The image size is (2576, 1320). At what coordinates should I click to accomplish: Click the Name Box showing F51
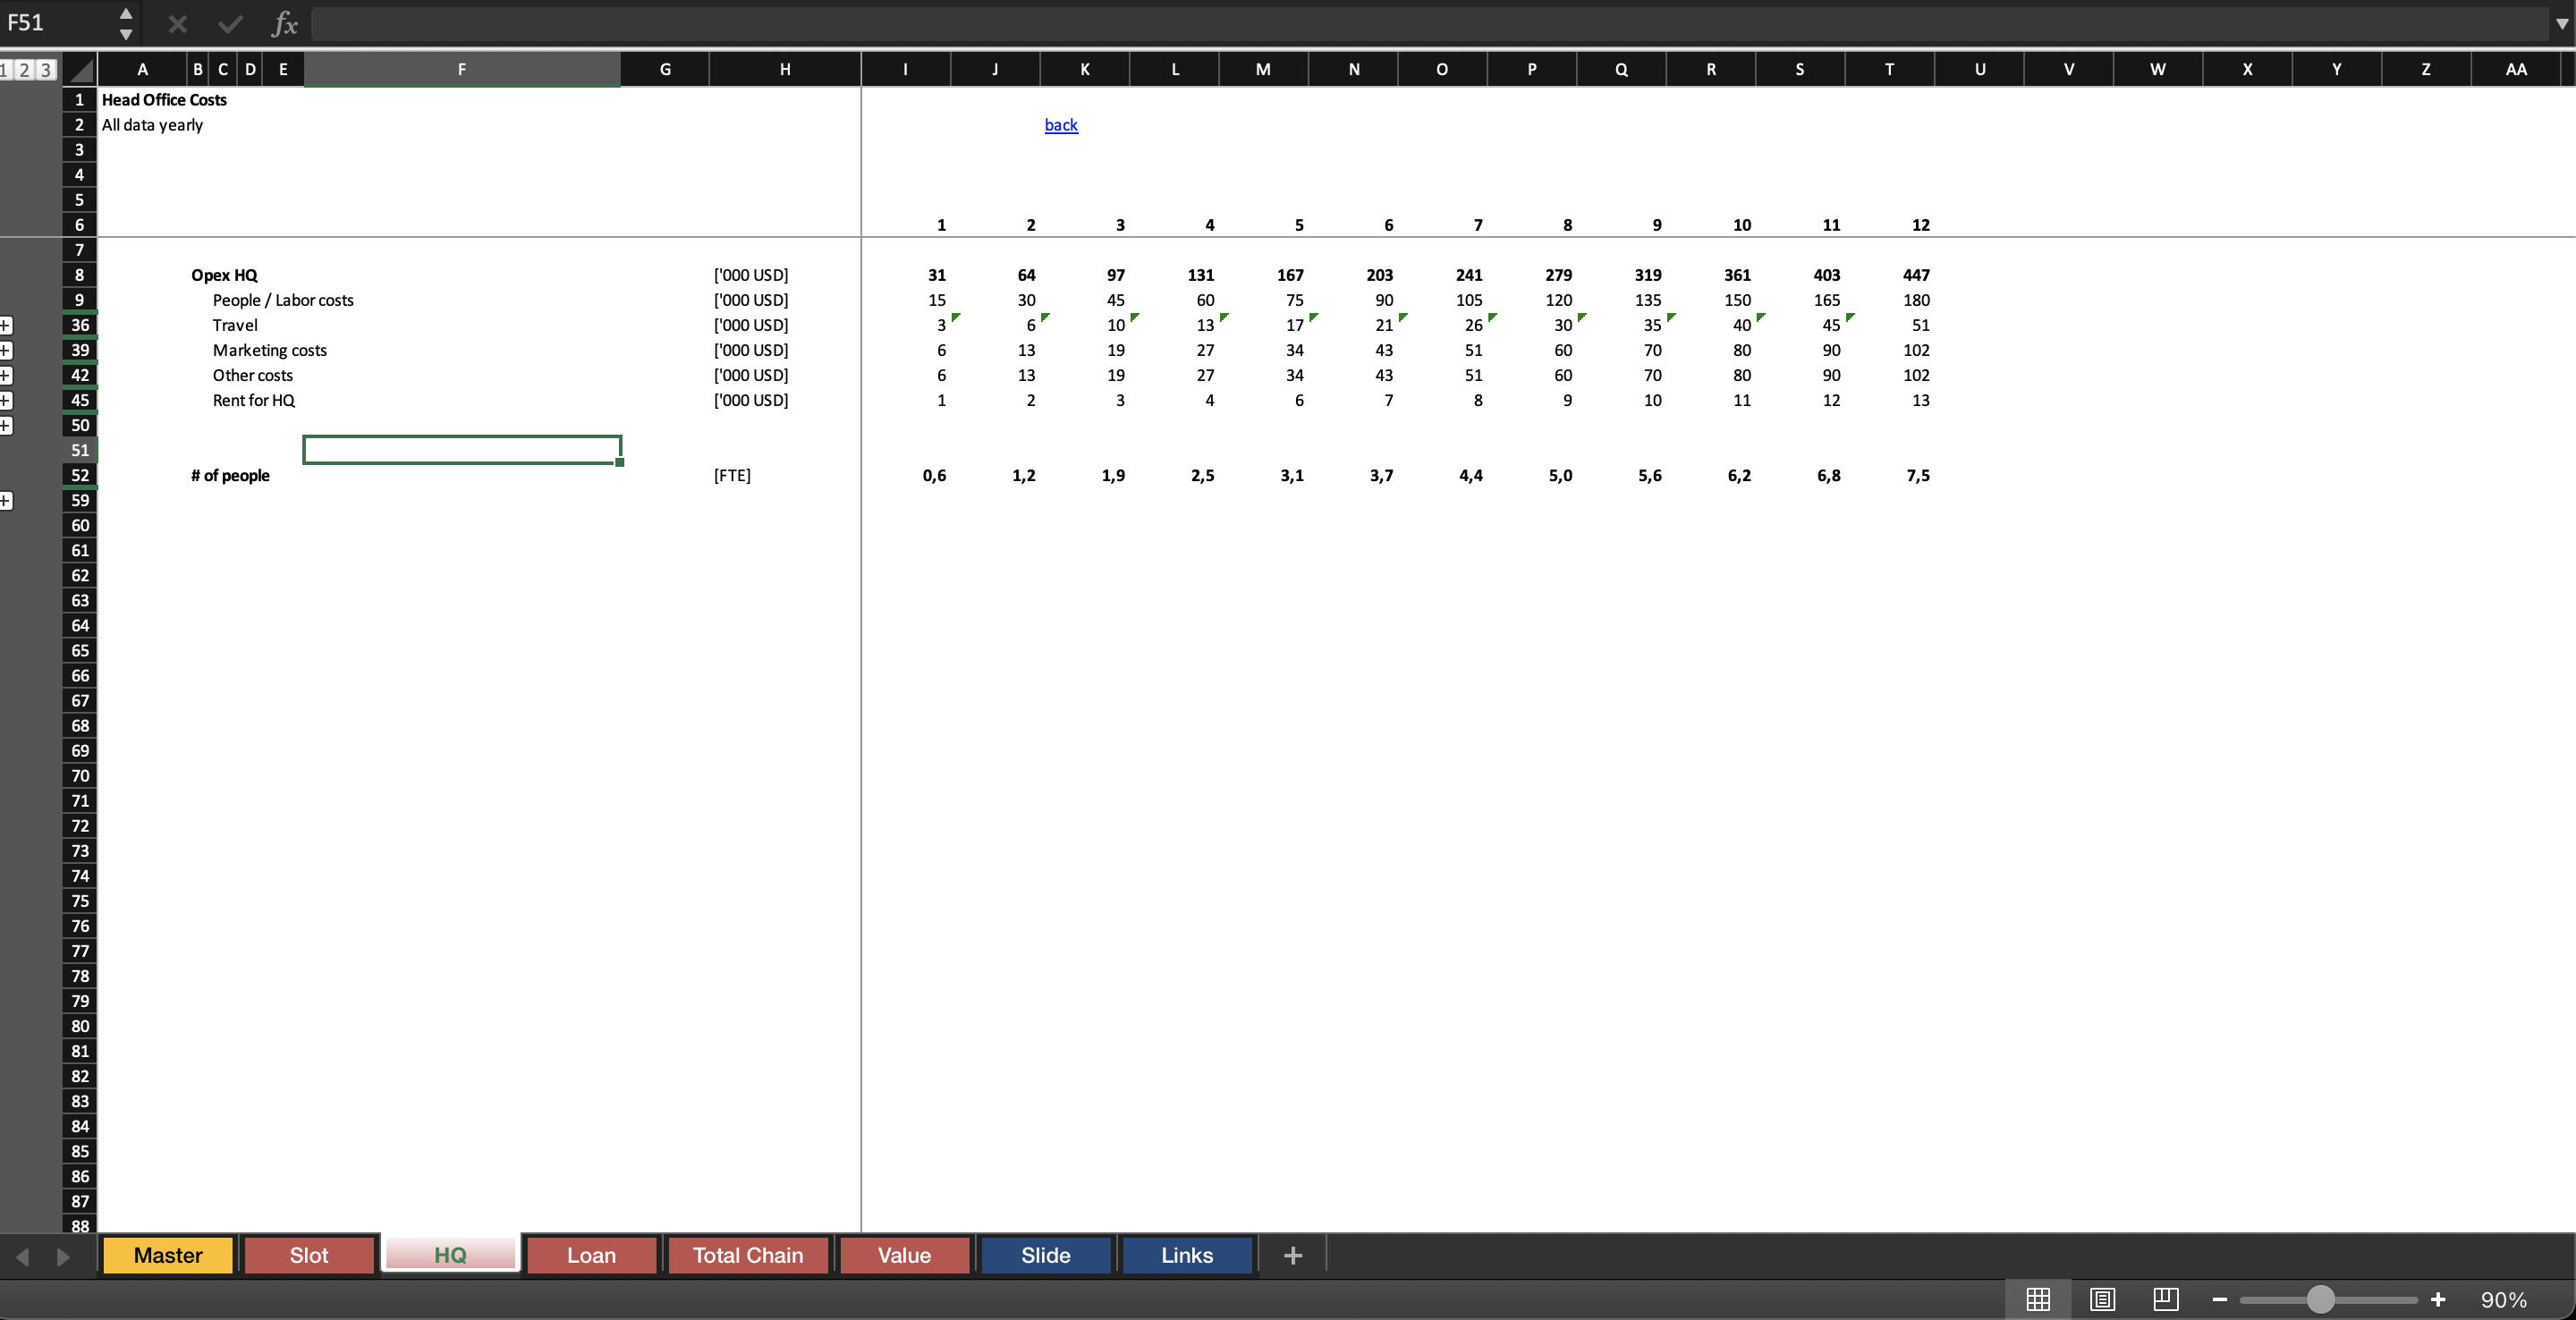pos(58,23)
